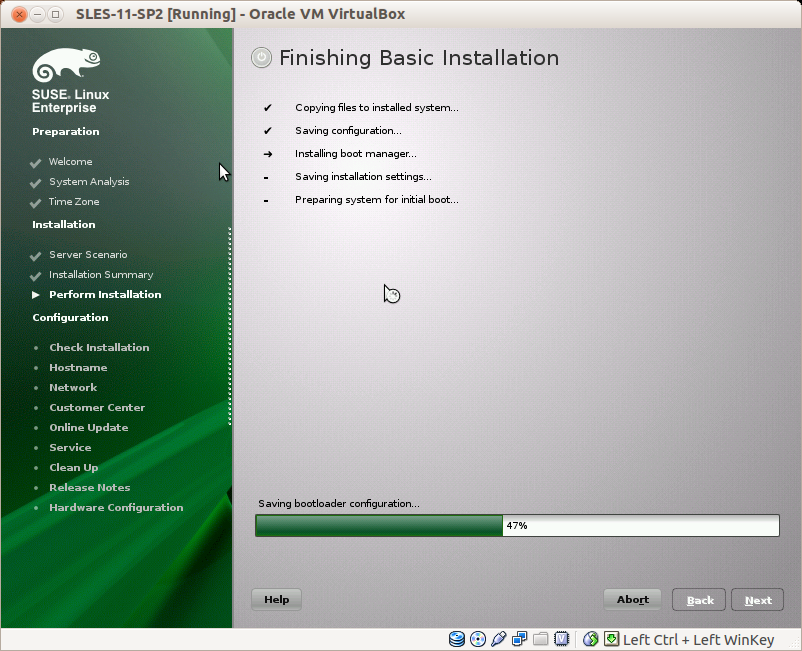Image resolution: width=802 pixels, height=651 pixels.
Task: Click the checkmark next to Copying files
Action: click(x=268, y=108)
